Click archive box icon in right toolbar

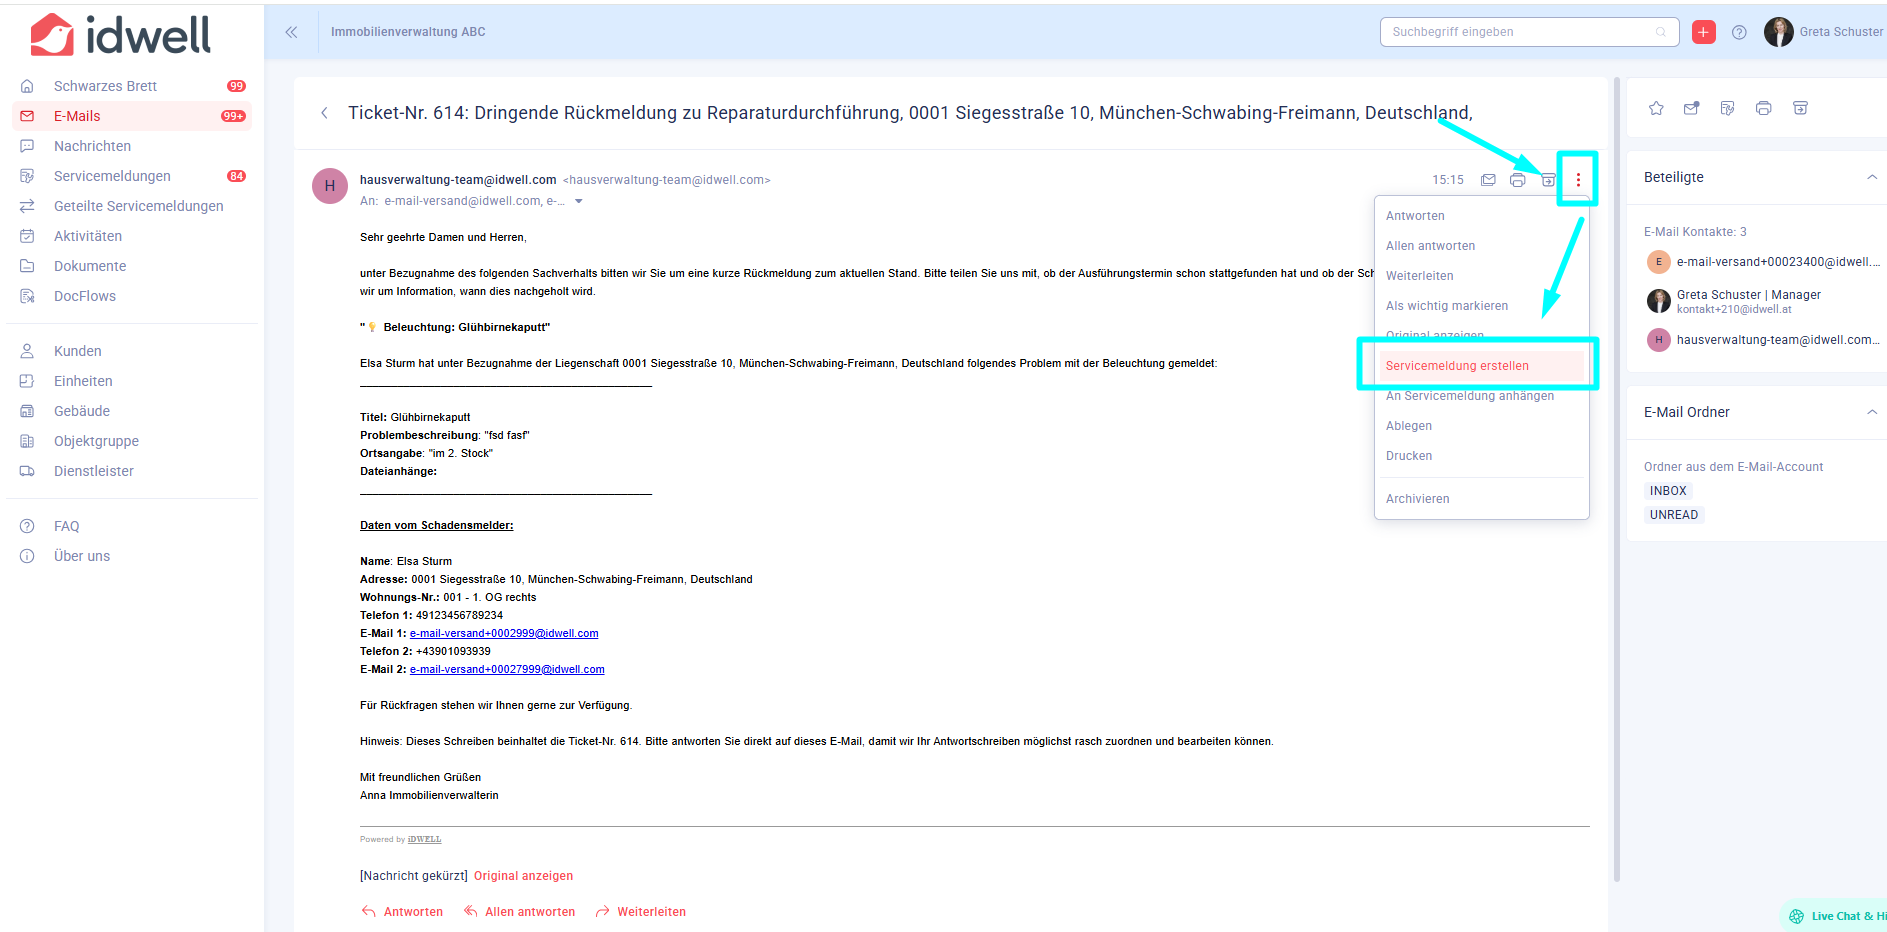pos(1800,108)
